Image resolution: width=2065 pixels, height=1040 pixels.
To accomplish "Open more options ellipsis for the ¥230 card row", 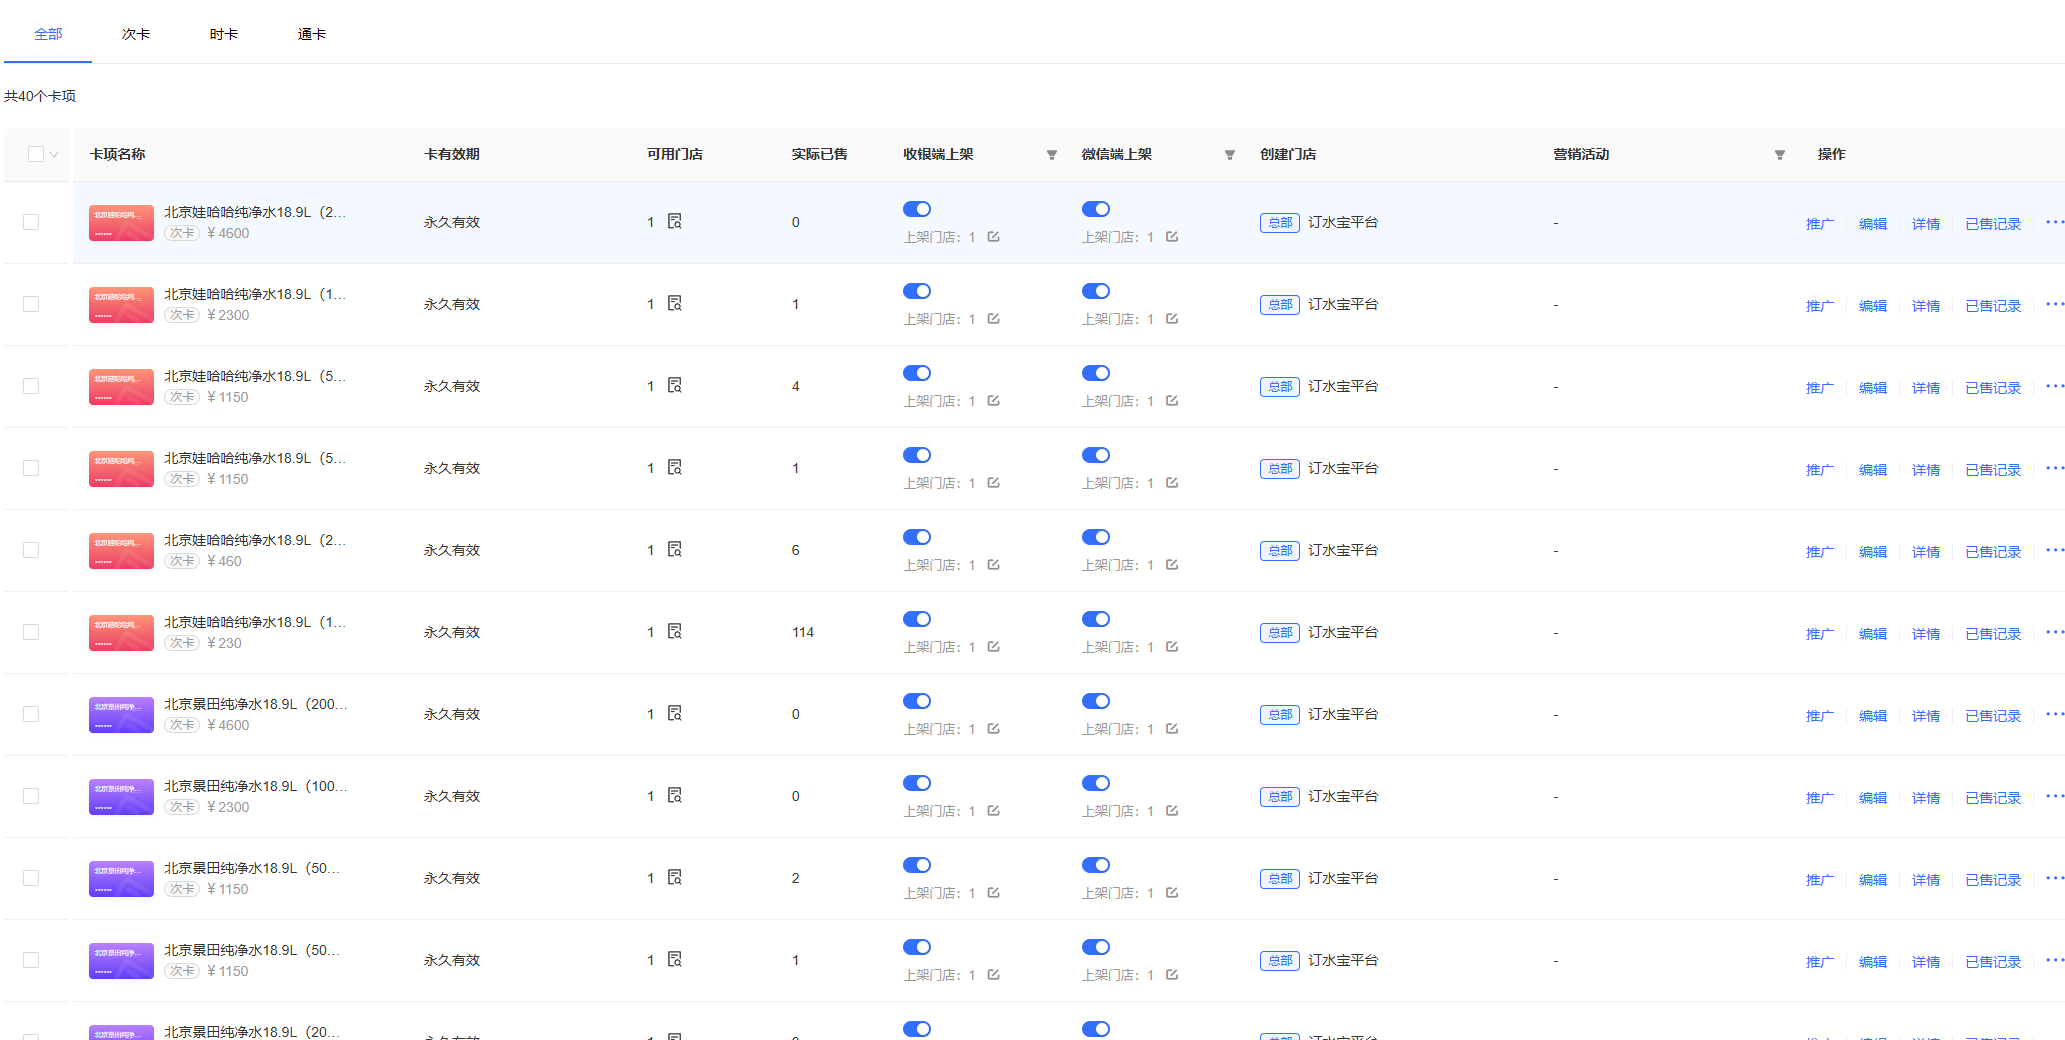I will point(2054,632).
